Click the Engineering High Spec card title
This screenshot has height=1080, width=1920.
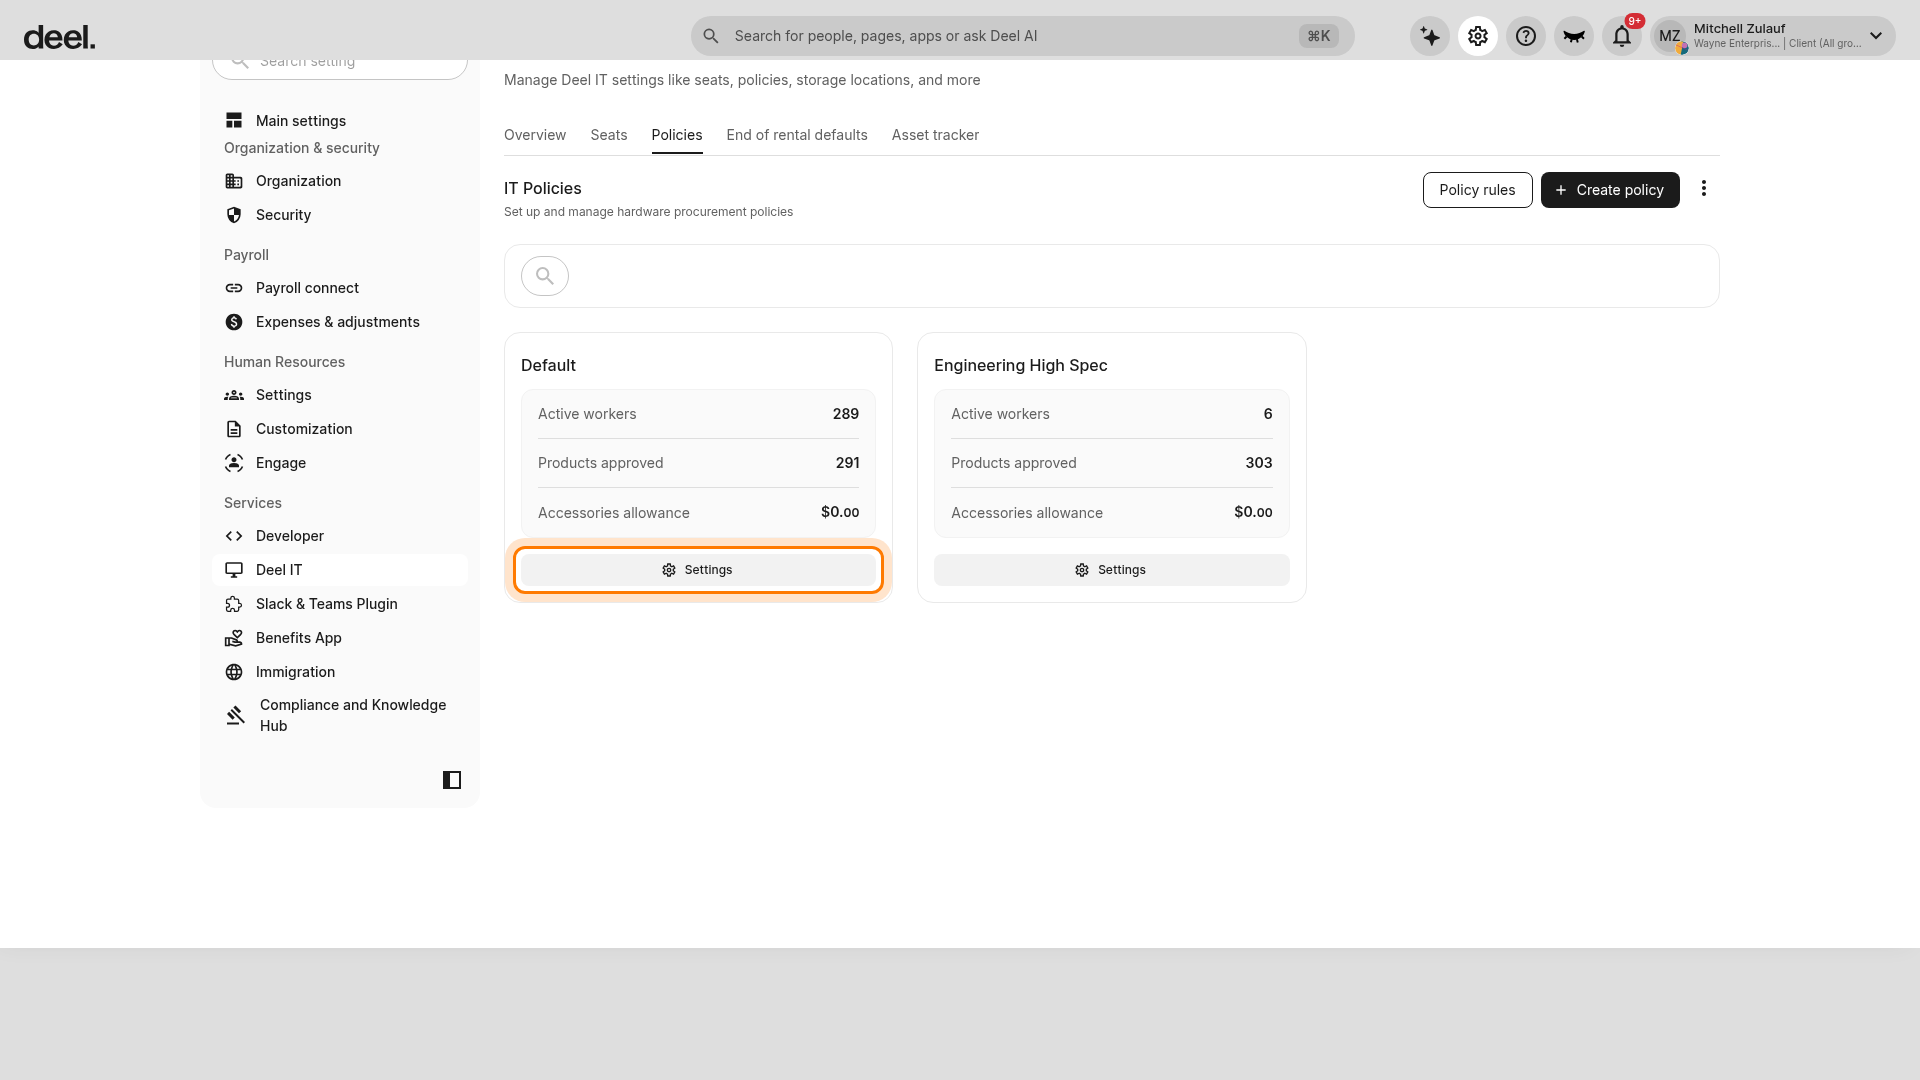pos(1020,366)
